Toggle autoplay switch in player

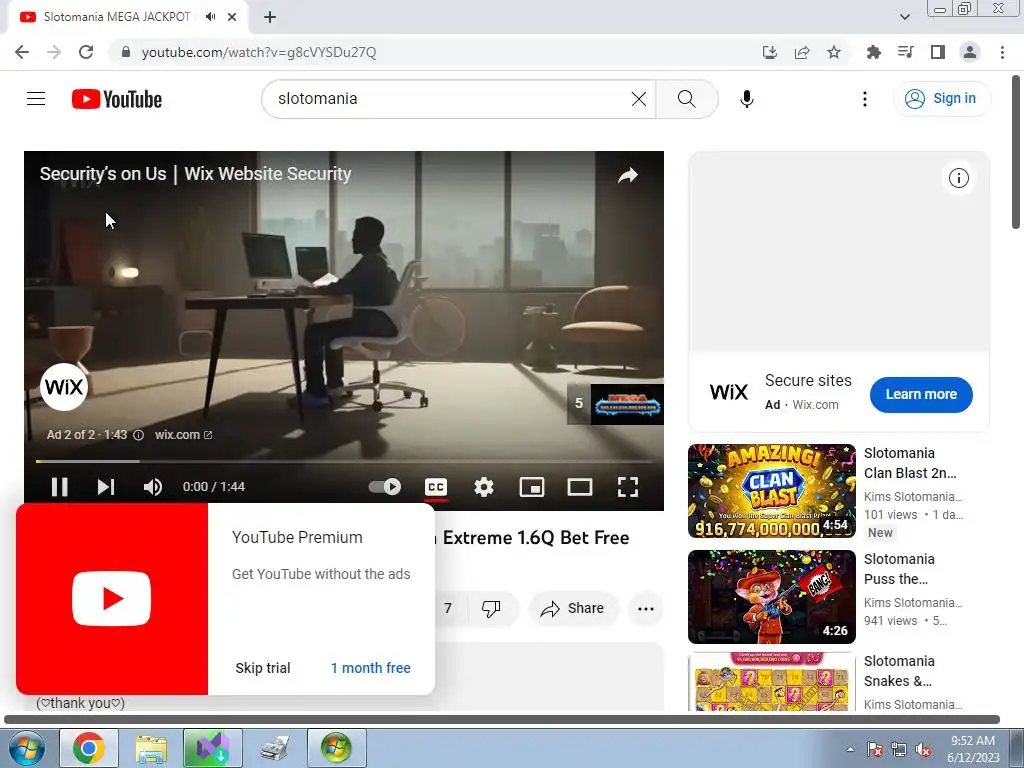click(385, 487)
